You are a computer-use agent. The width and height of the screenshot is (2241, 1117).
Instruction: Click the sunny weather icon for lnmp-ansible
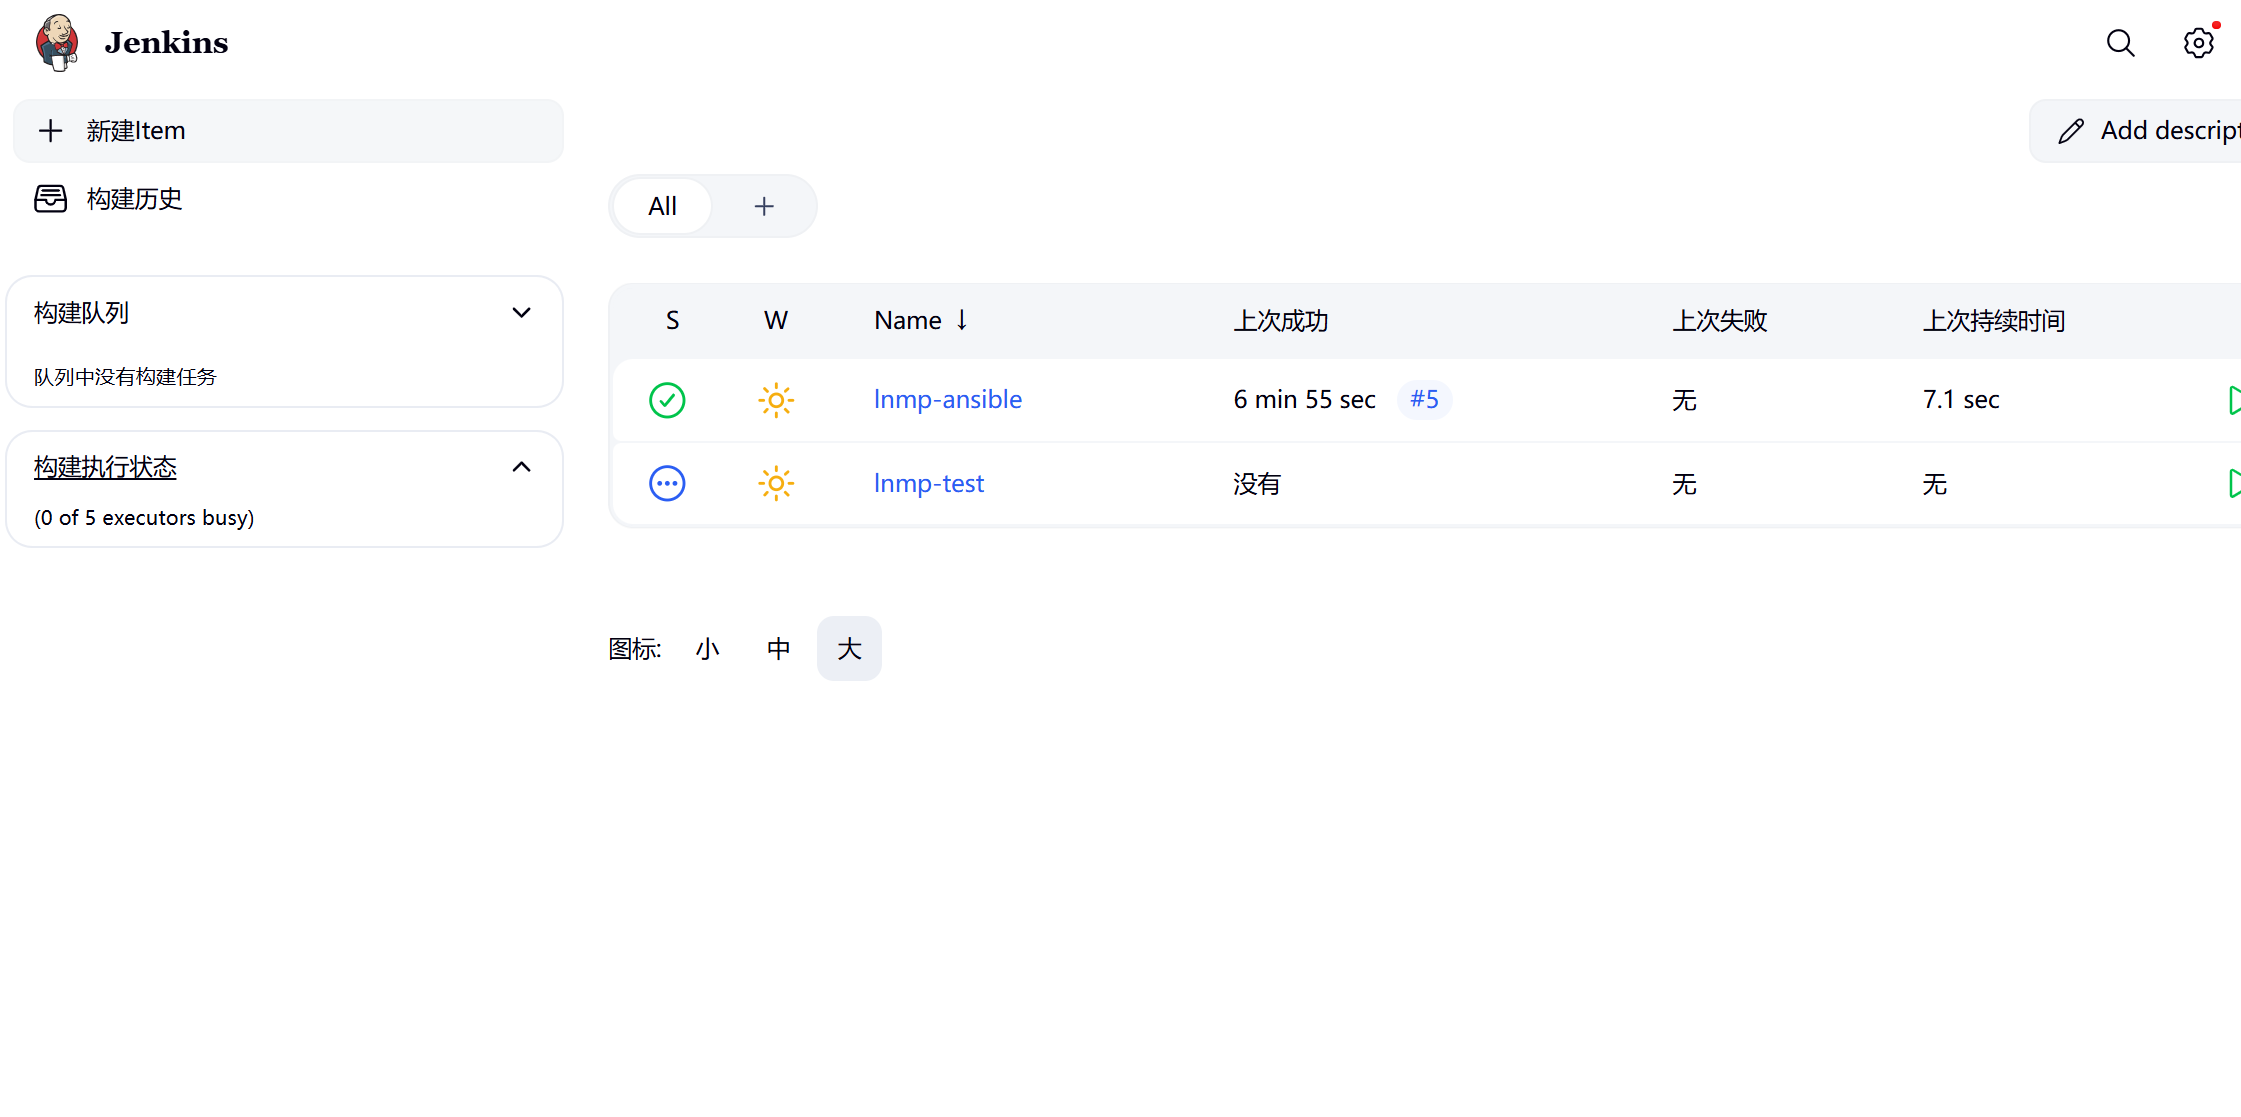pos(776,400)
